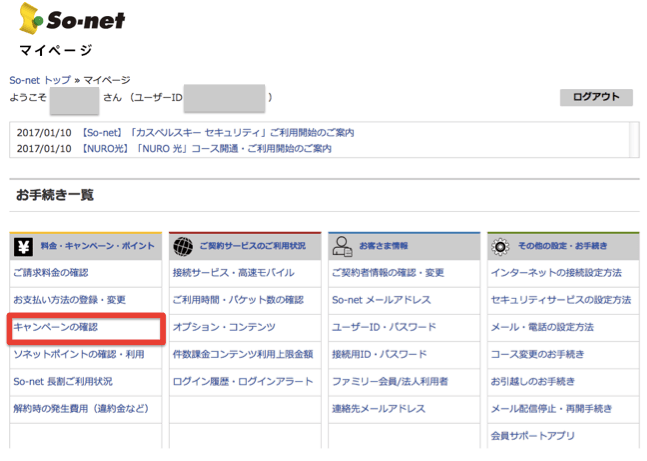The width and height of the screenshot is (647, 461).
Task: Click the person icon in customer info header
Action: 342,246
